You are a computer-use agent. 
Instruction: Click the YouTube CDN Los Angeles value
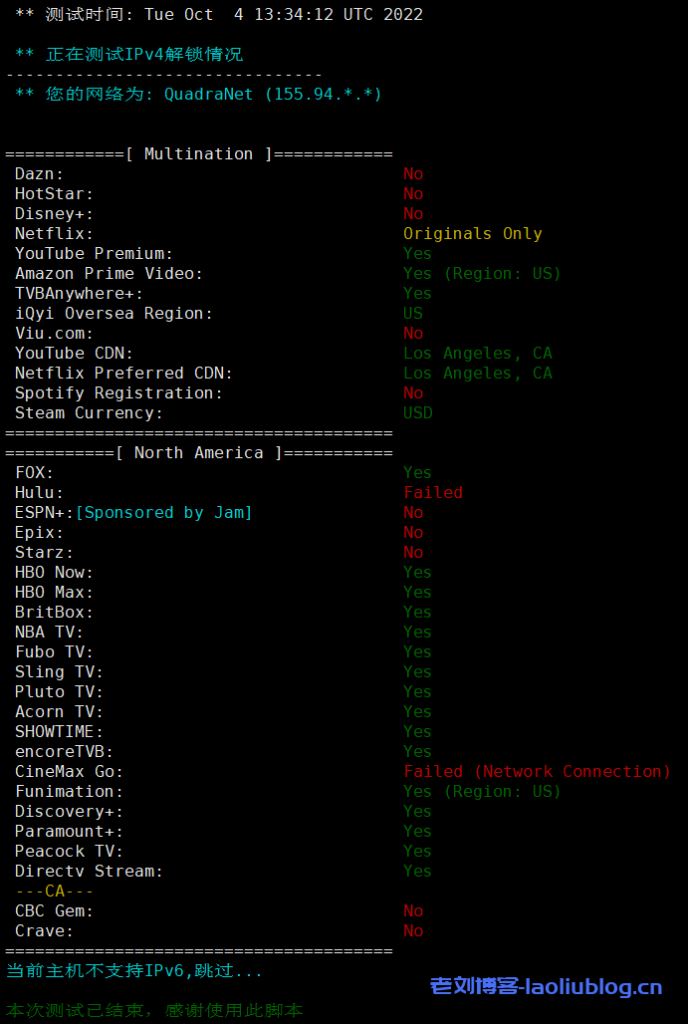[477, 354]
